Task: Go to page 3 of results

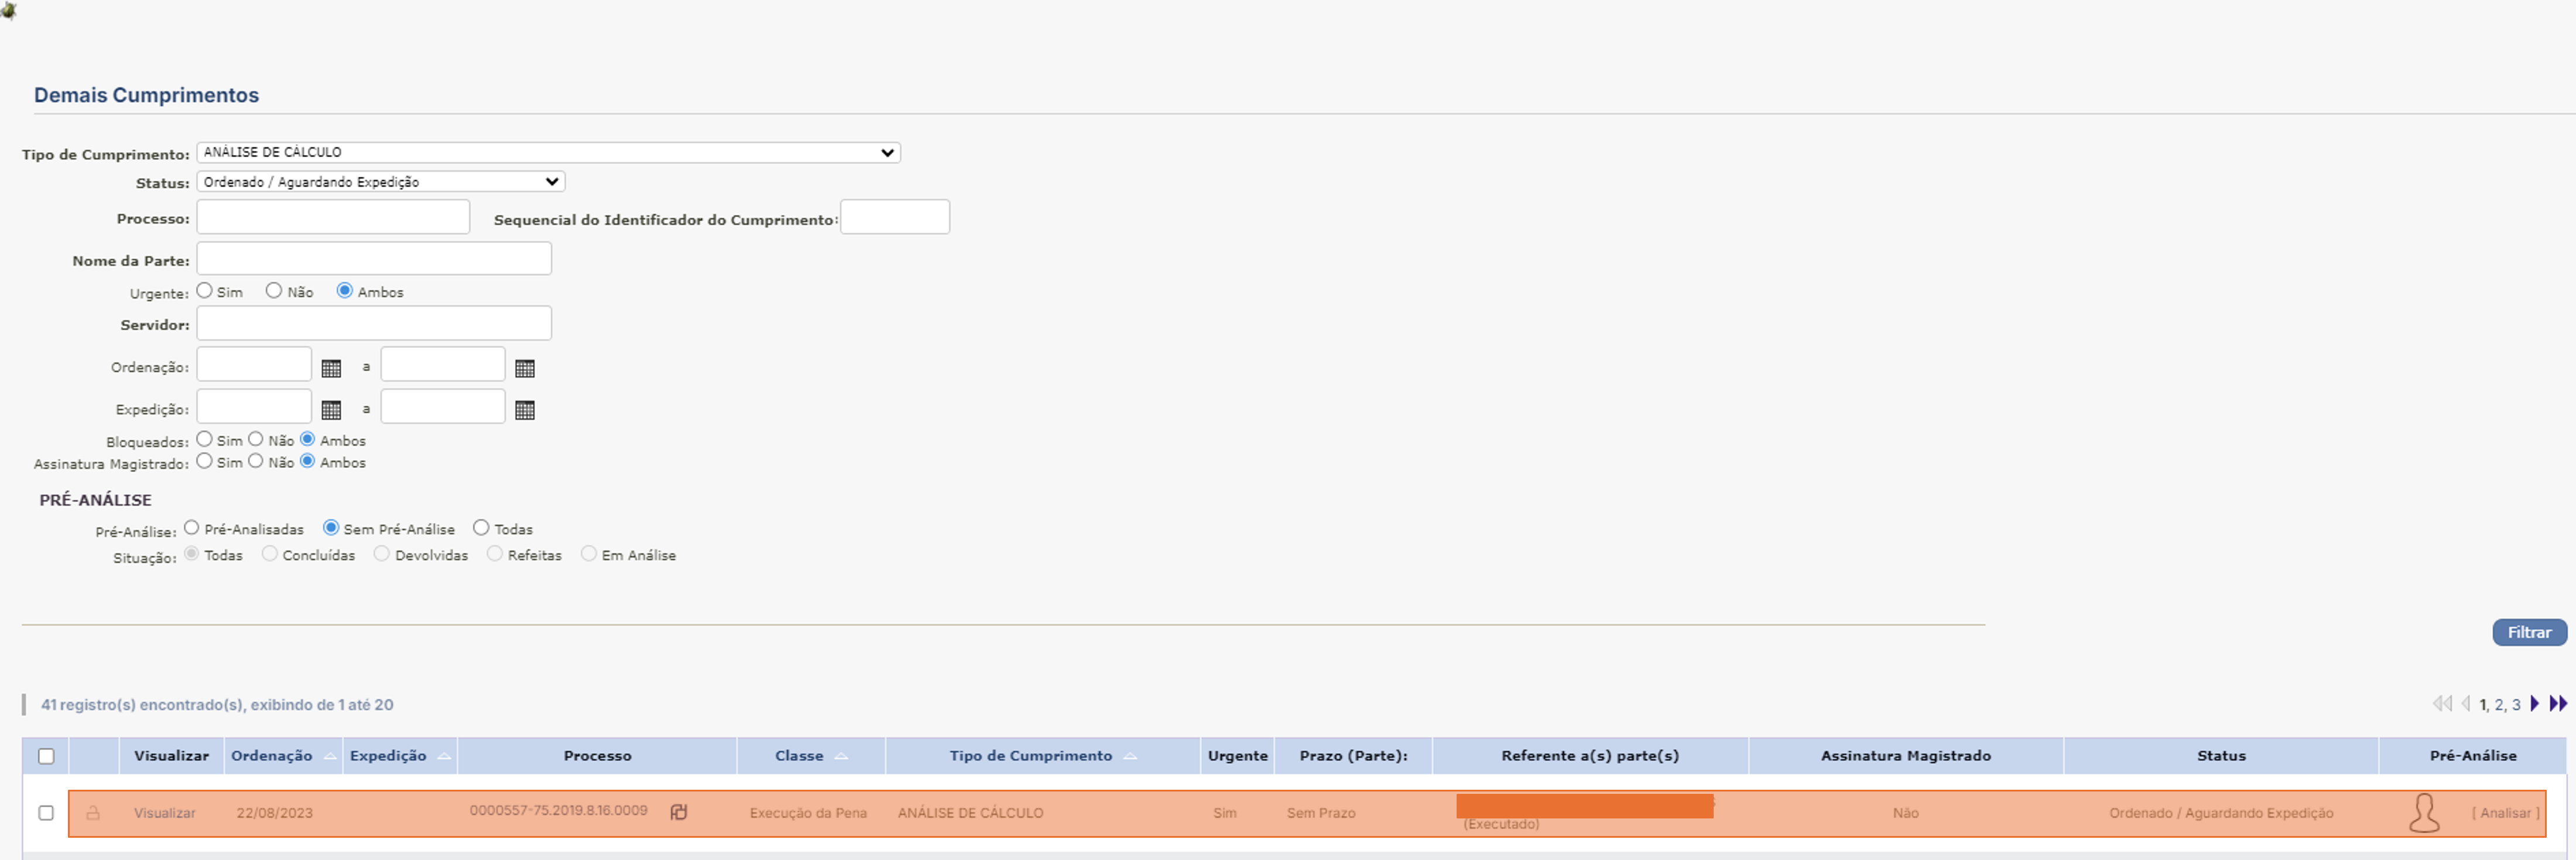Action: tap(2516, 705)
